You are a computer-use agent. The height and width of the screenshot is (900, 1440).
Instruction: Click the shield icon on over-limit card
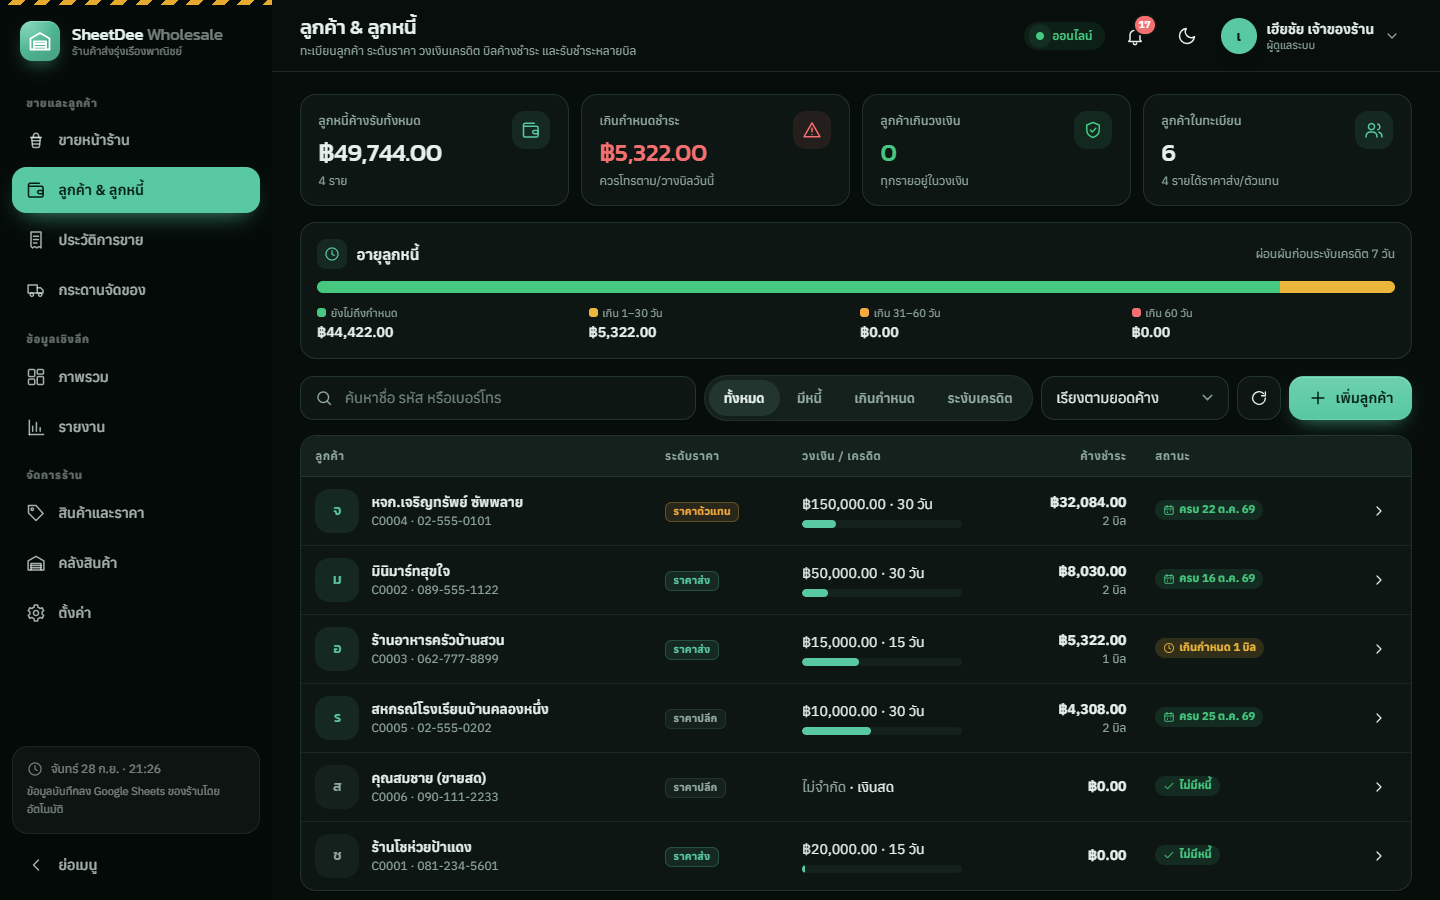(1093, 130)
